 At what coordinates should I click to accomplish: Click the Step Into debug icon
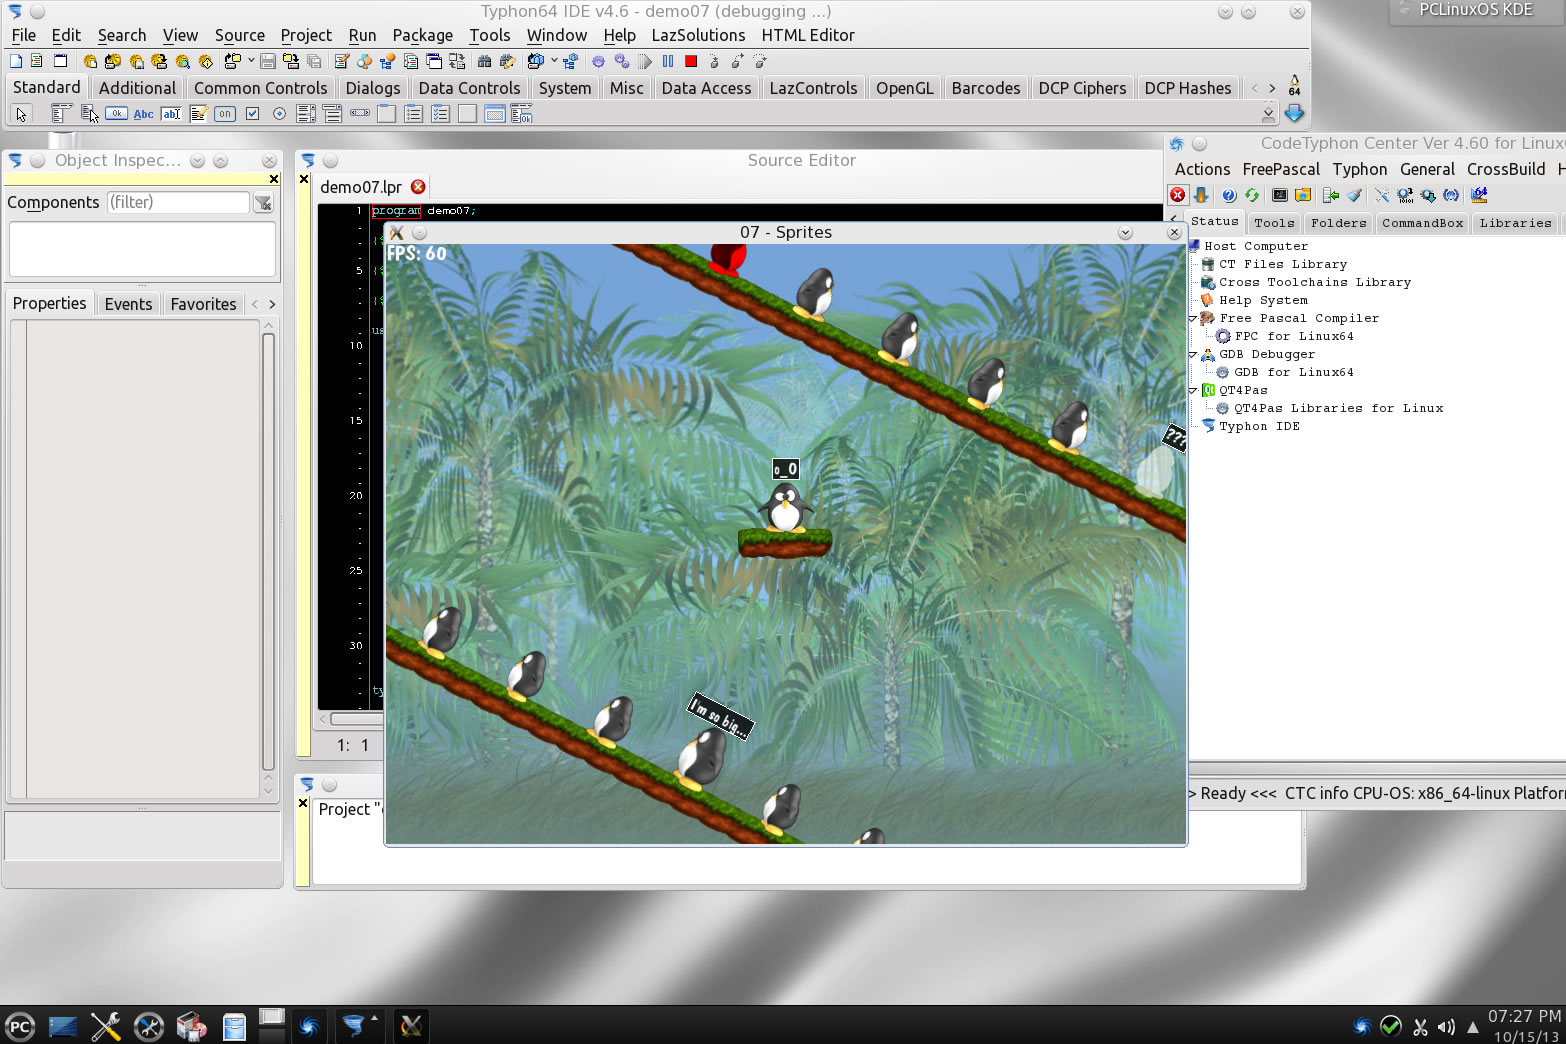pyautogui.click(x=714, y=61)
